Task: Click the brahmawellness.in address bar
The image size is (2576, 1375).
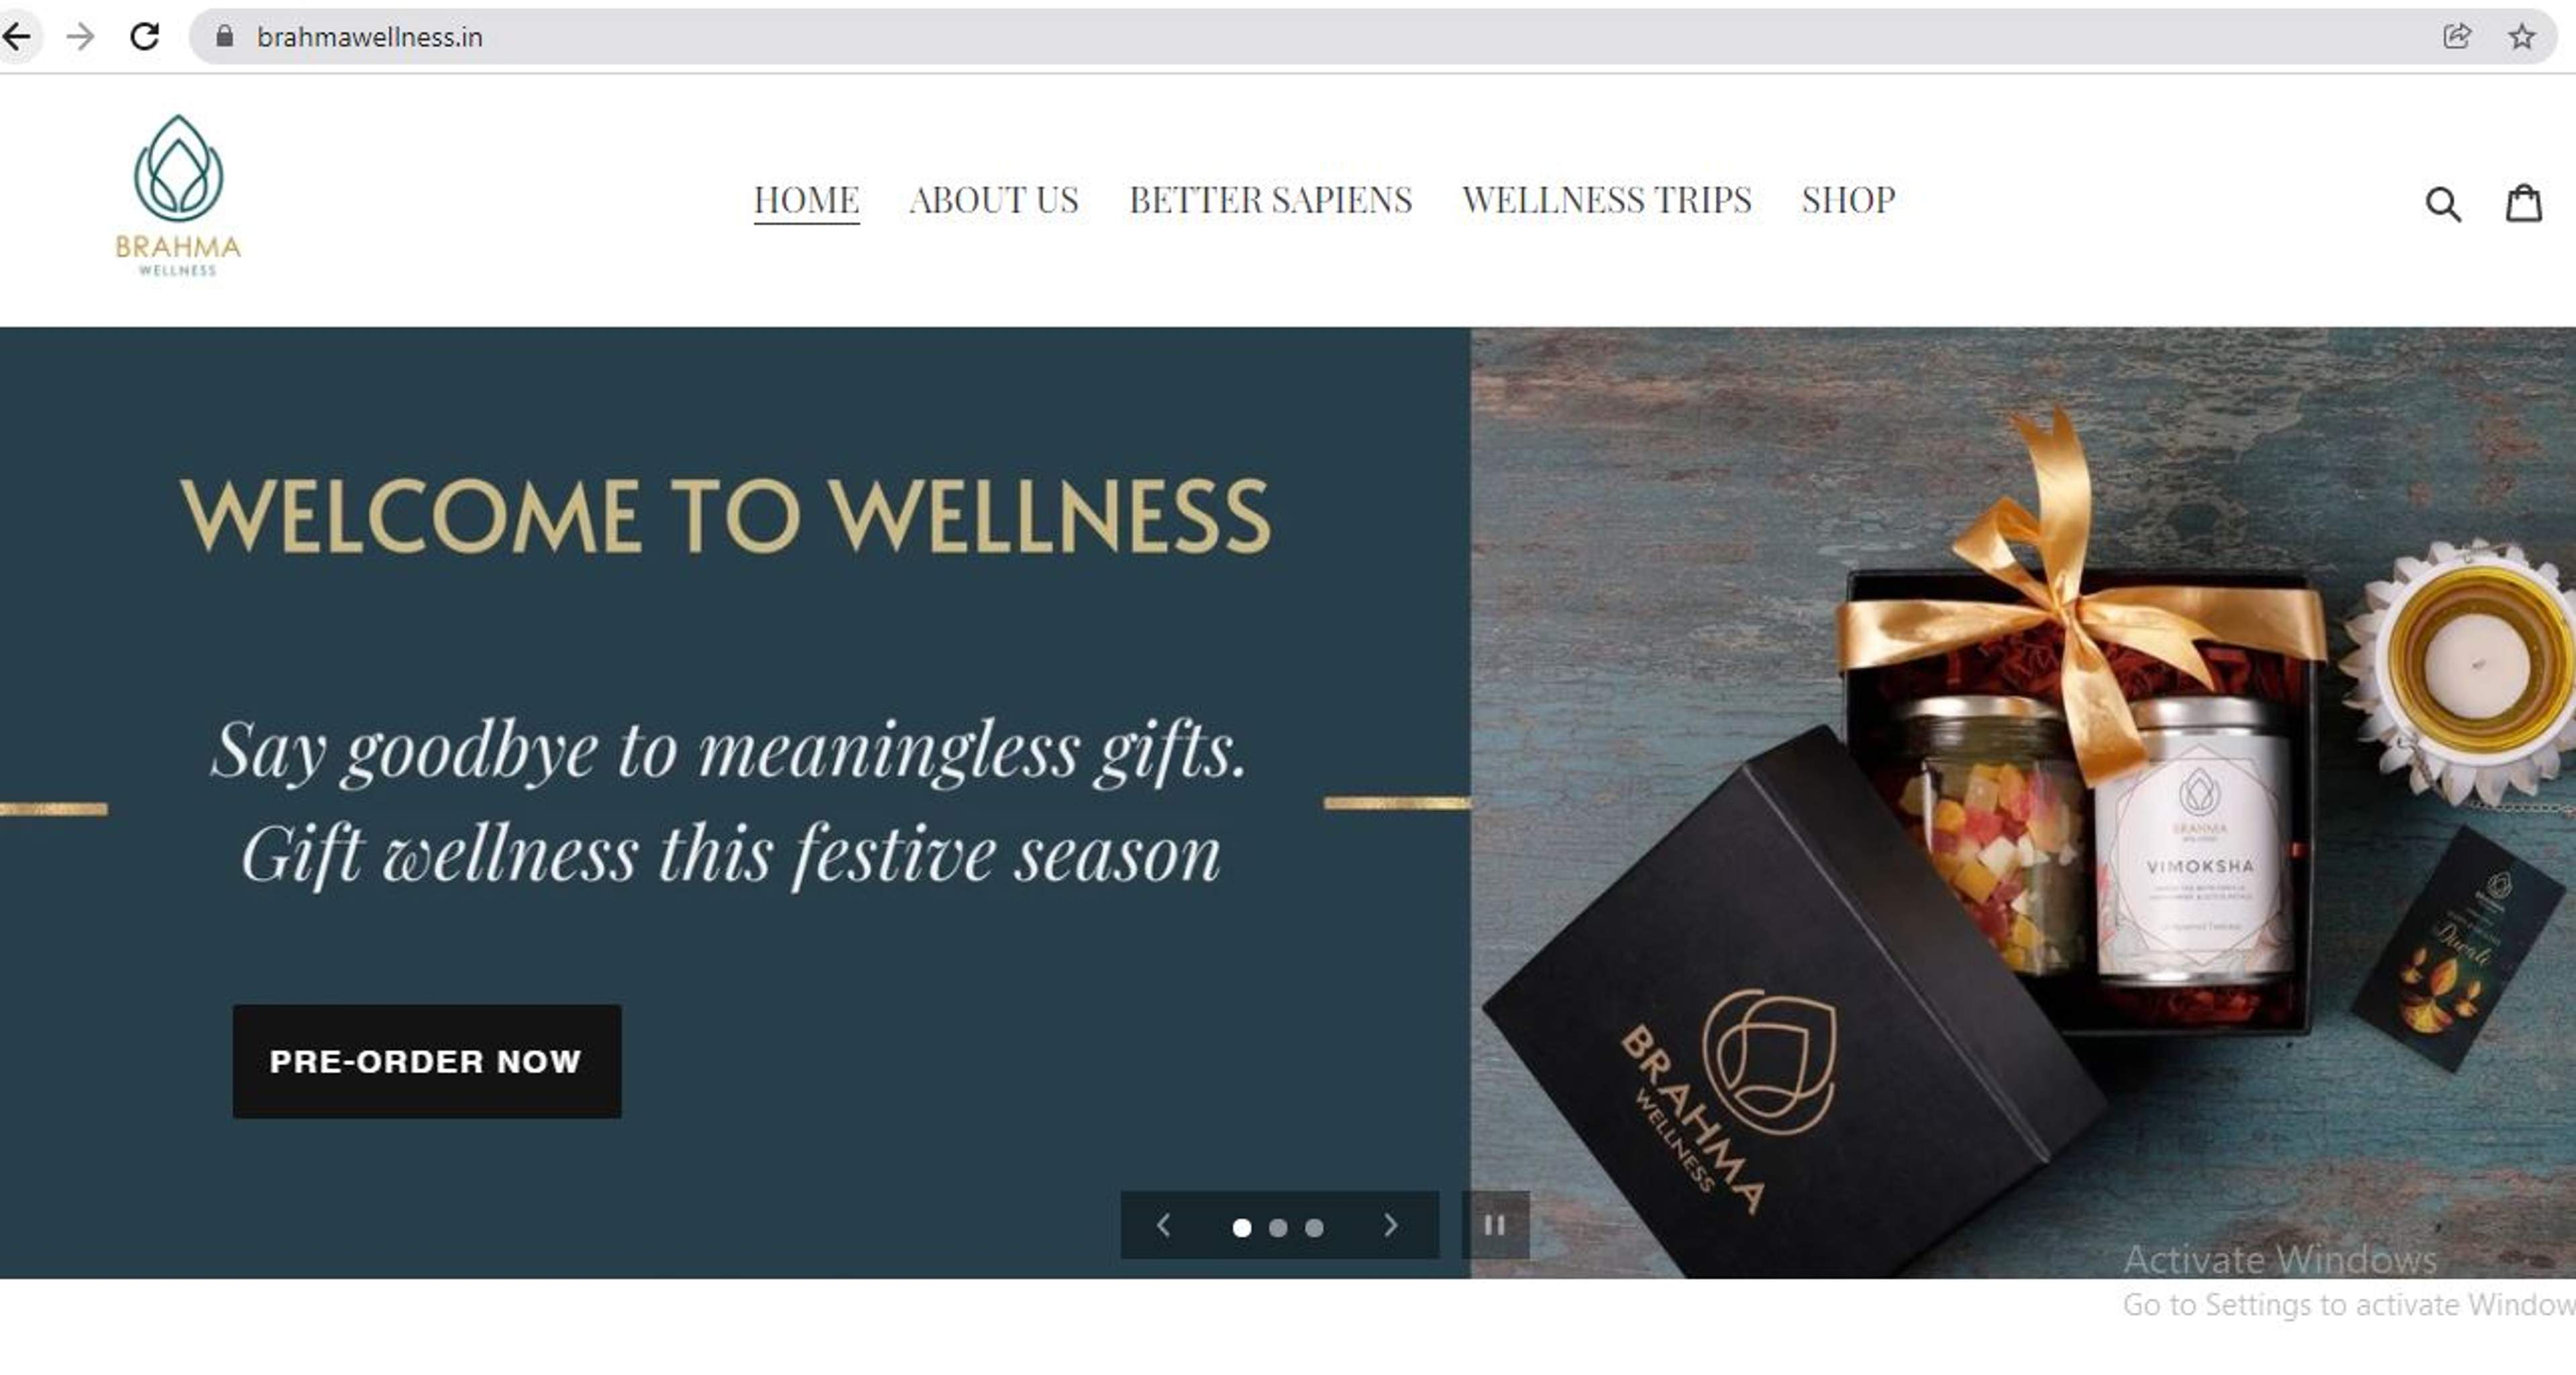Action: coord(1300,37)
